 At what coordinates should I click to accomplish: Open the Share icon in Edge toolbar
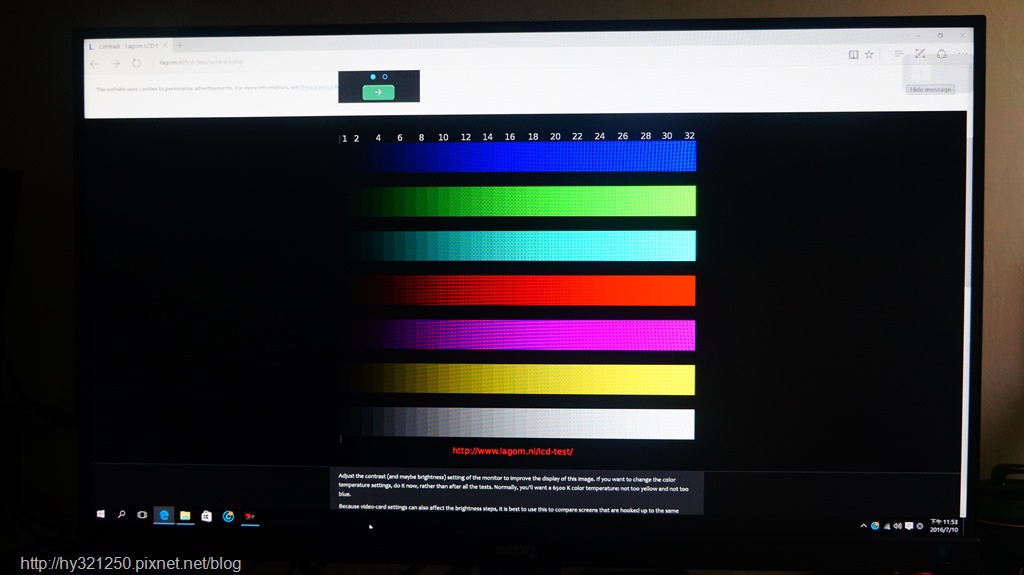click(941, 54)
